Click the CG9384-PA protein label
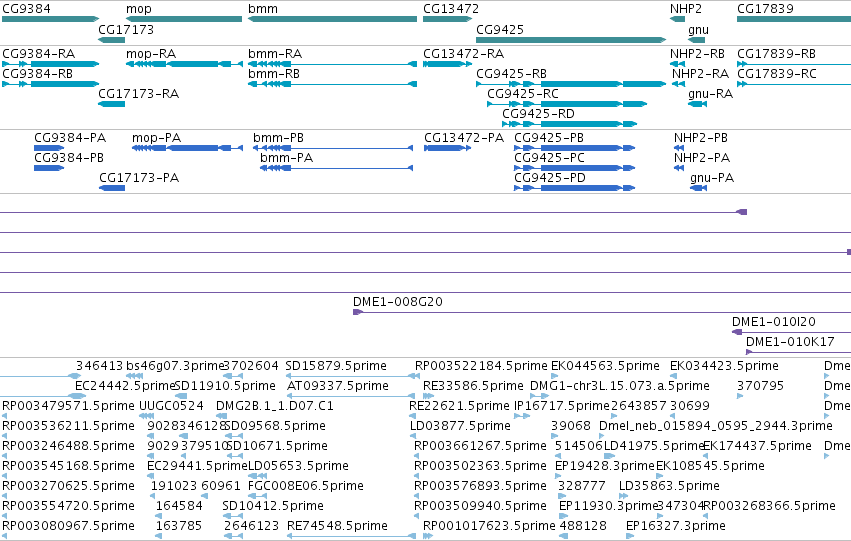Image resolution: width=851 pixels, height=541 pixels. click(x=70, y=138)
